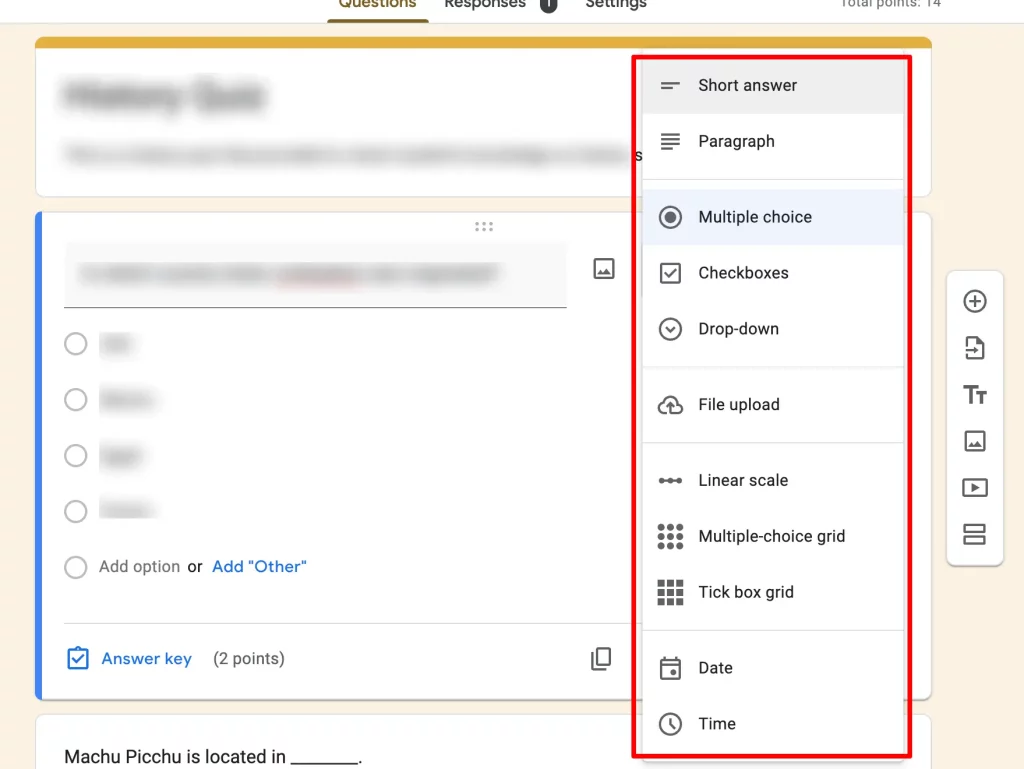Open the Answer key editor
This screenshot has height=769, width=1024.
click(x=146, y=658)
